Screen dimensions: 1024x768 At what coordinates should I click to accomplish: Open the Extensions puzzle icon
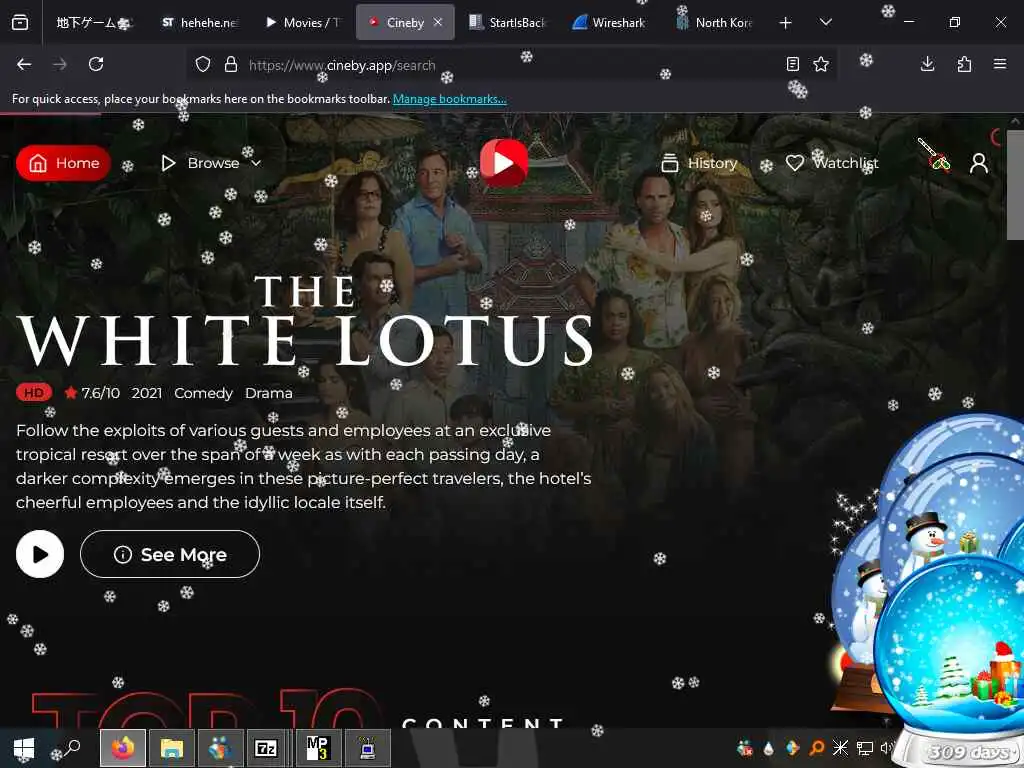[x=964, y=64]
